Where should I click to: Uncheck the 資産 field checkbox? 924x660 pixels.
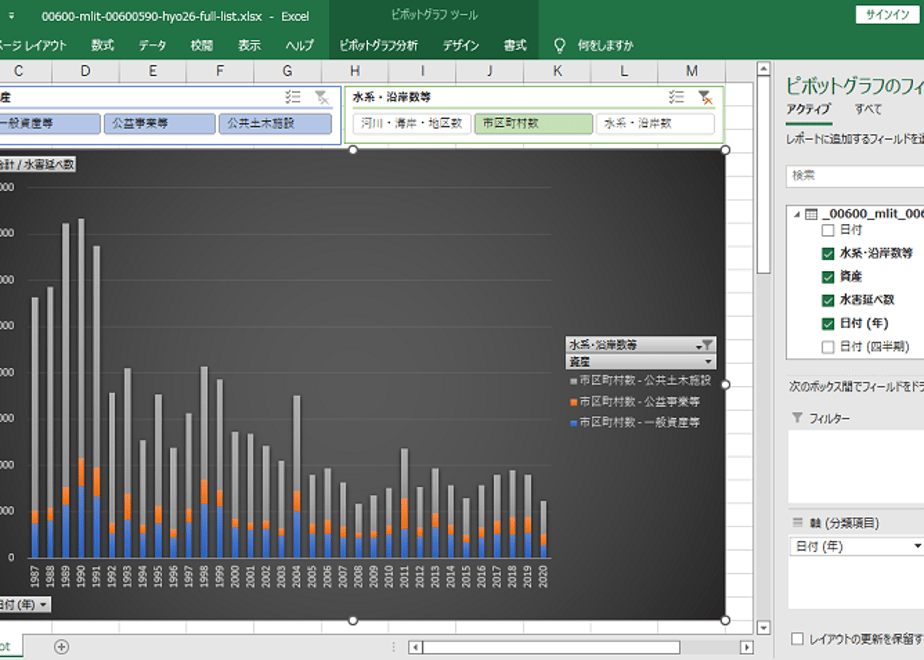[828, 276]
